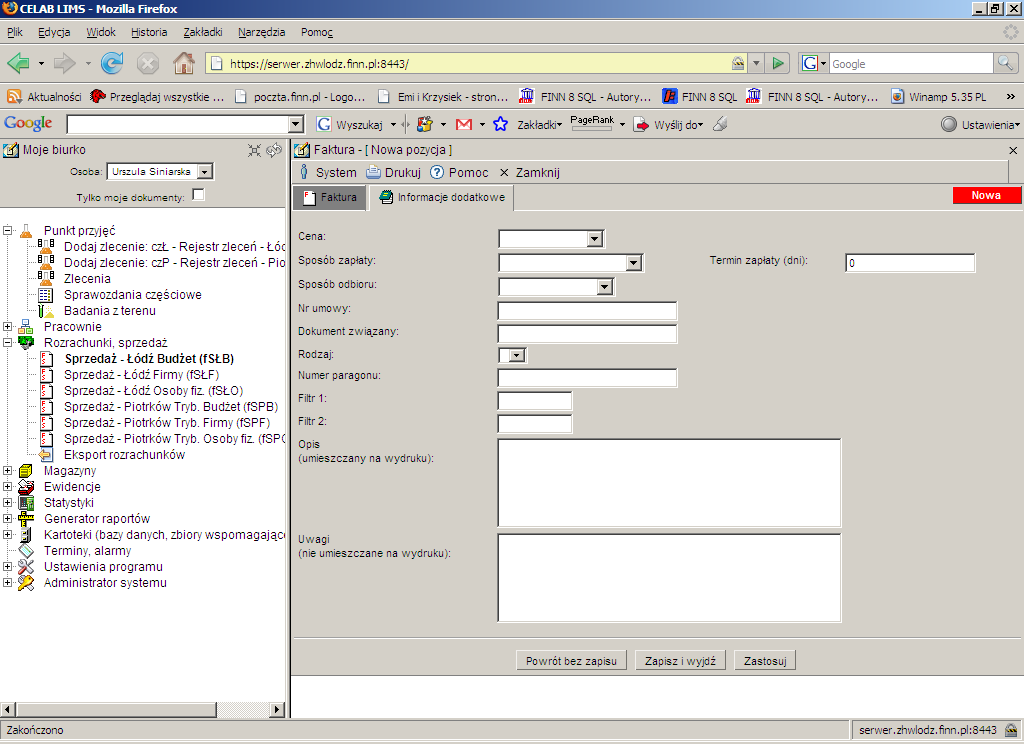Close the Faktura panel with the X

click(1013, 150)
